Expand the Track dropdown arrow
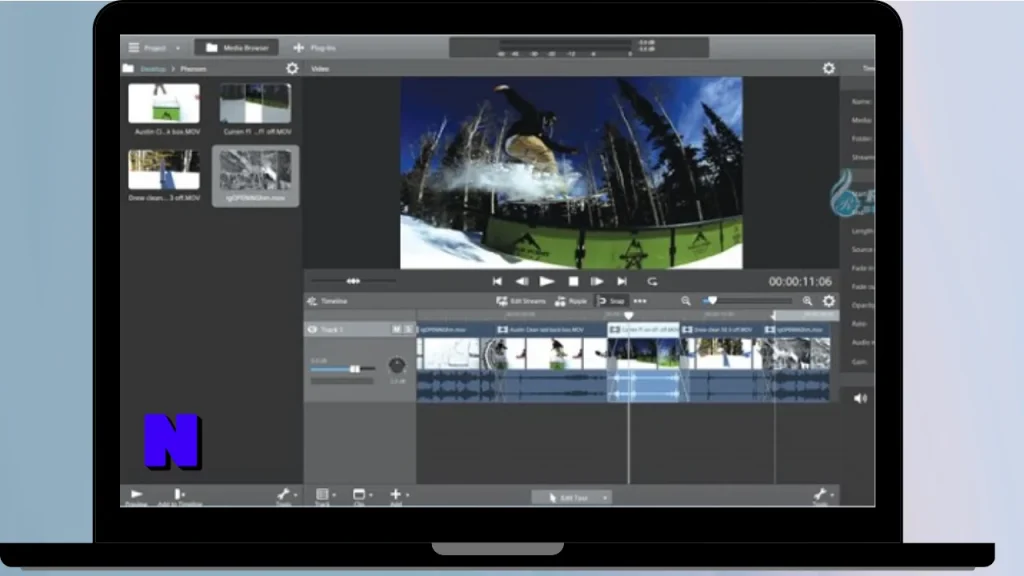The image size is (1024, 576). 334,496
